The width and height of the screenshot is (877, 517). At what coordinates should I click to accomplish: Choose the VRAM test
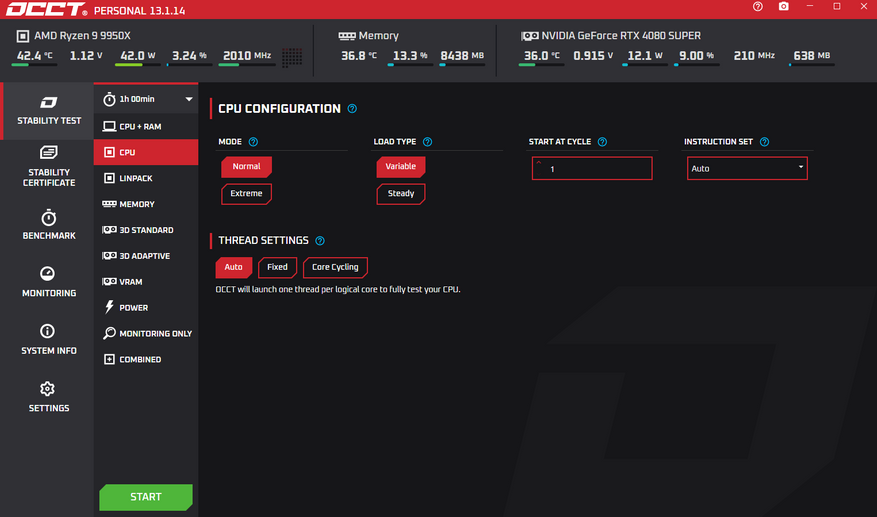[x=146, y=281]
